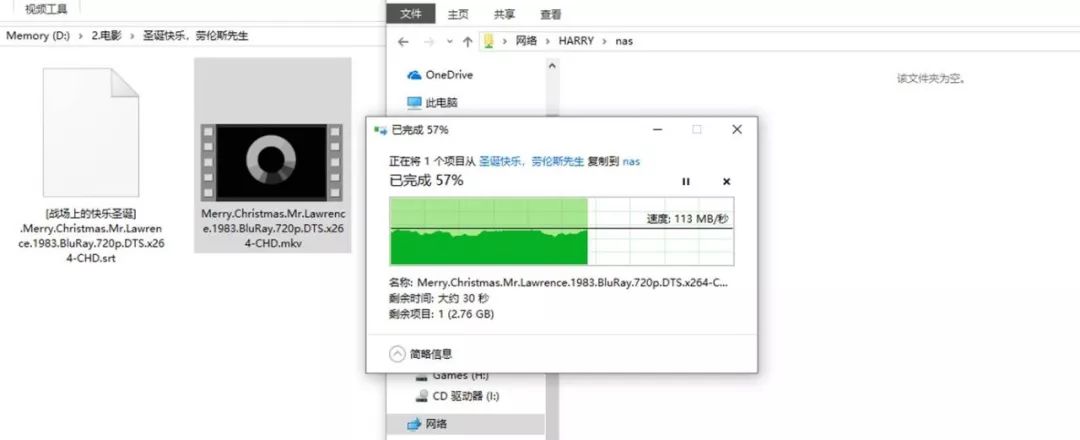The width and height of the screenshot is (1080, 440).
Task: Select HARRY in the breadcrumb path
Action: coord(576,41)
